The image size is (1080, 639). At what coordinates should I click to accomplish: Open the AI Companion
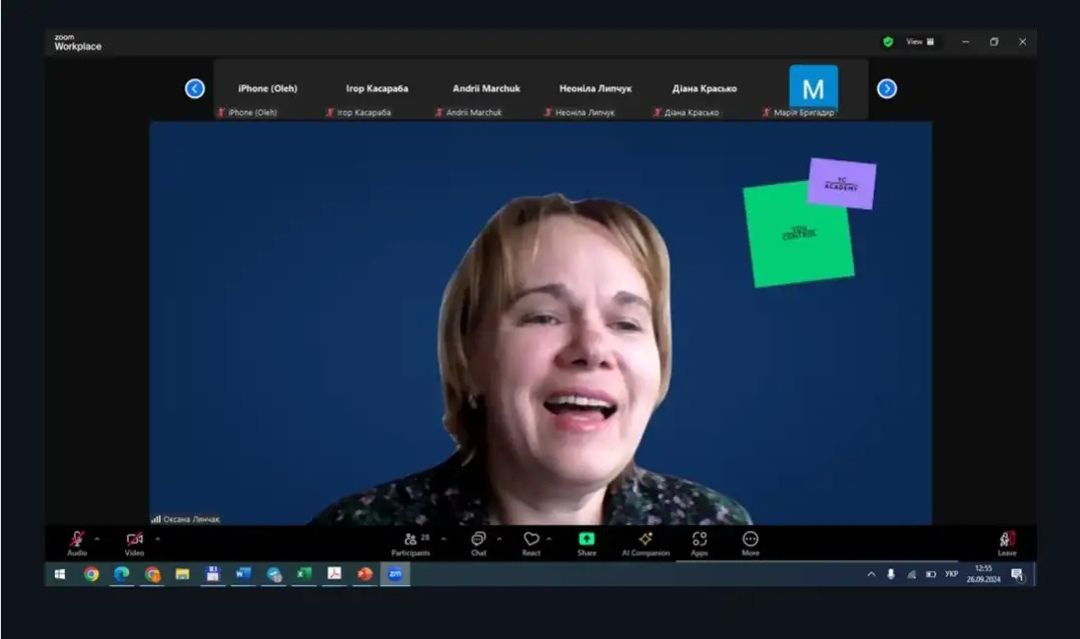coord(645,540)
